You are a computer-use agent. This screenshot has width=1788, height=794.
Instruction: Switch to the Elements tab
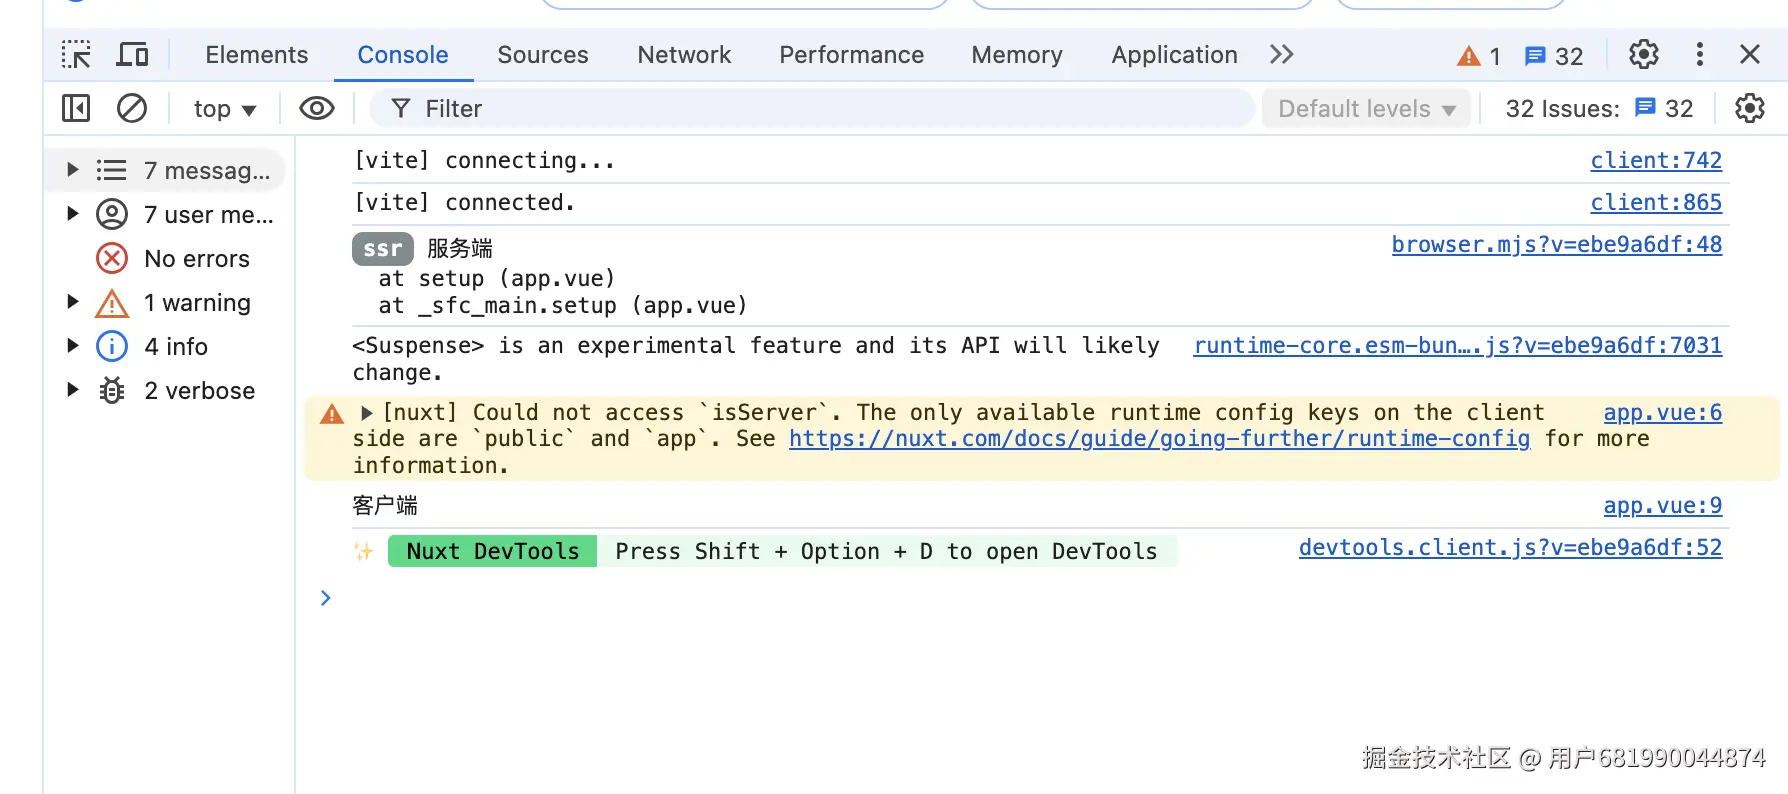click(x=256, y=55)
